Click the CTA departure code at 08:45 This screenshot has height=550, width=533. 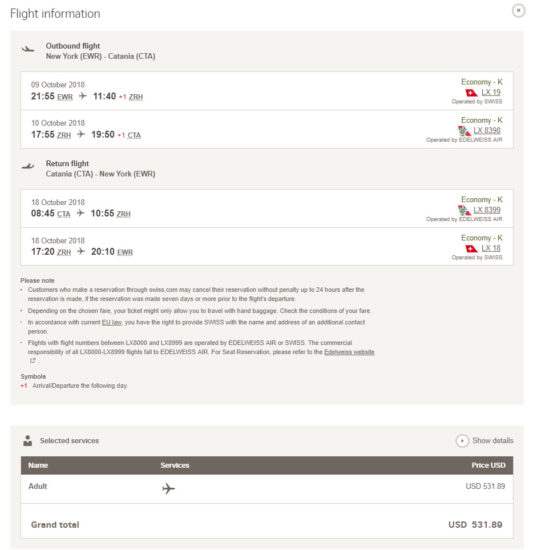coord(63,214)
